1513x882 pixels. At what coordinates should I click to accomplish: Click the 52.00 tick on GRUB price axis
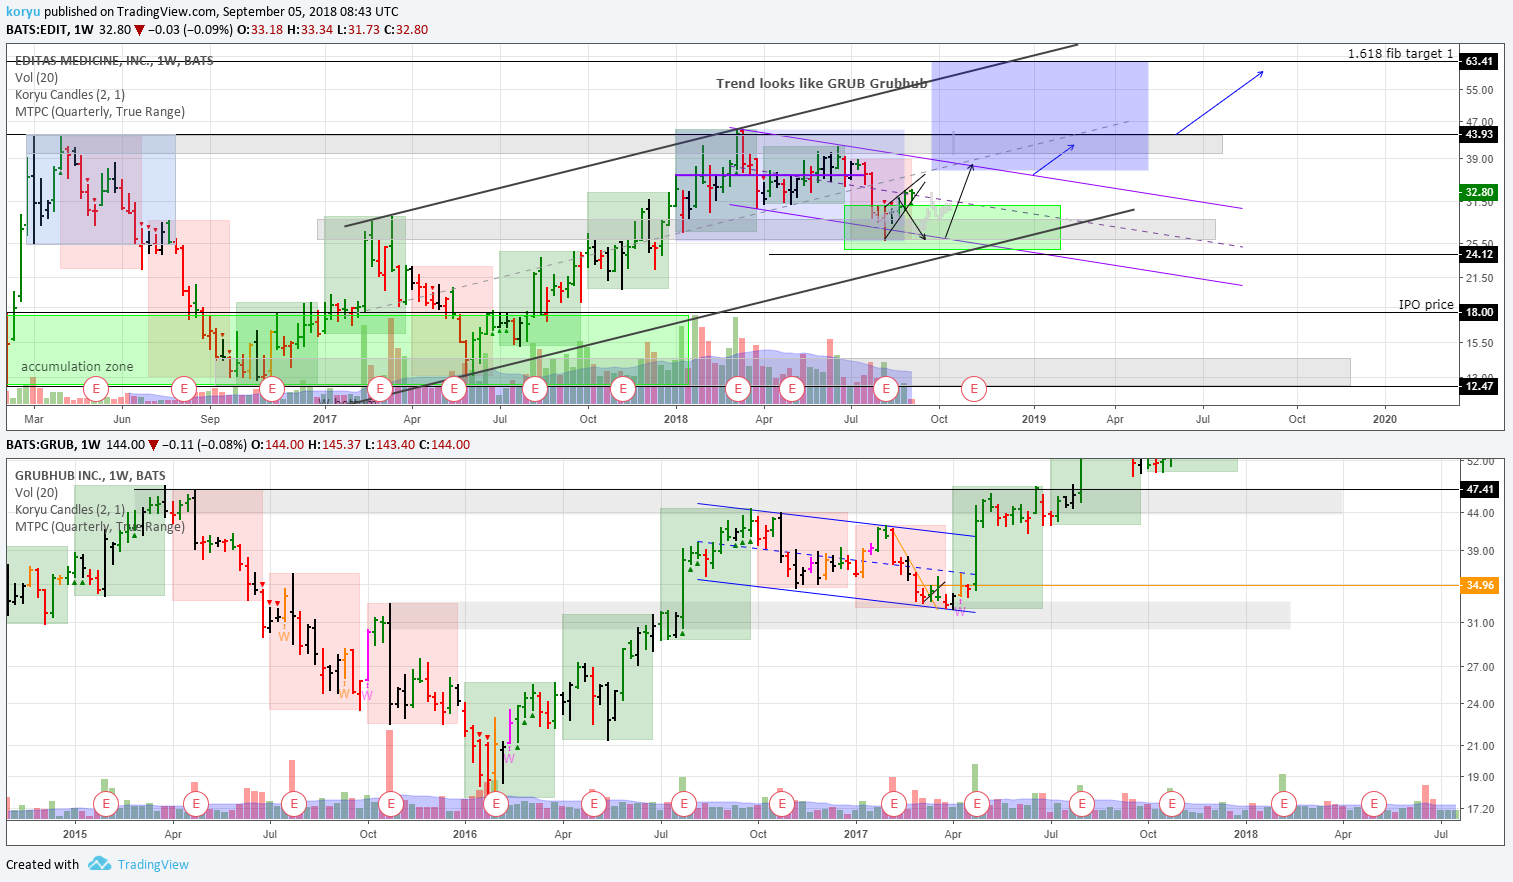pos(1479,462)
